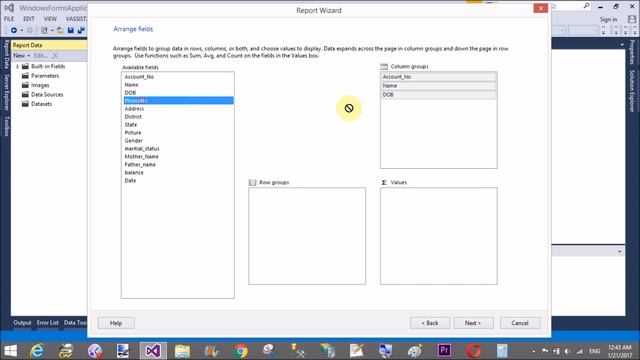Open the Solution Explorer side tab
The height and width of the screenshot is (360, 640).
point(632,91)
